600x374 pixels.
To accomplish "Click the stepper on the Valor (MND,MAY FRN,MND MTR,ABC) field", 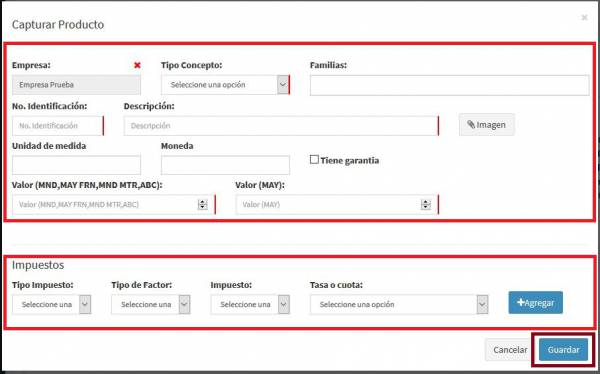I will coord(202,205).
